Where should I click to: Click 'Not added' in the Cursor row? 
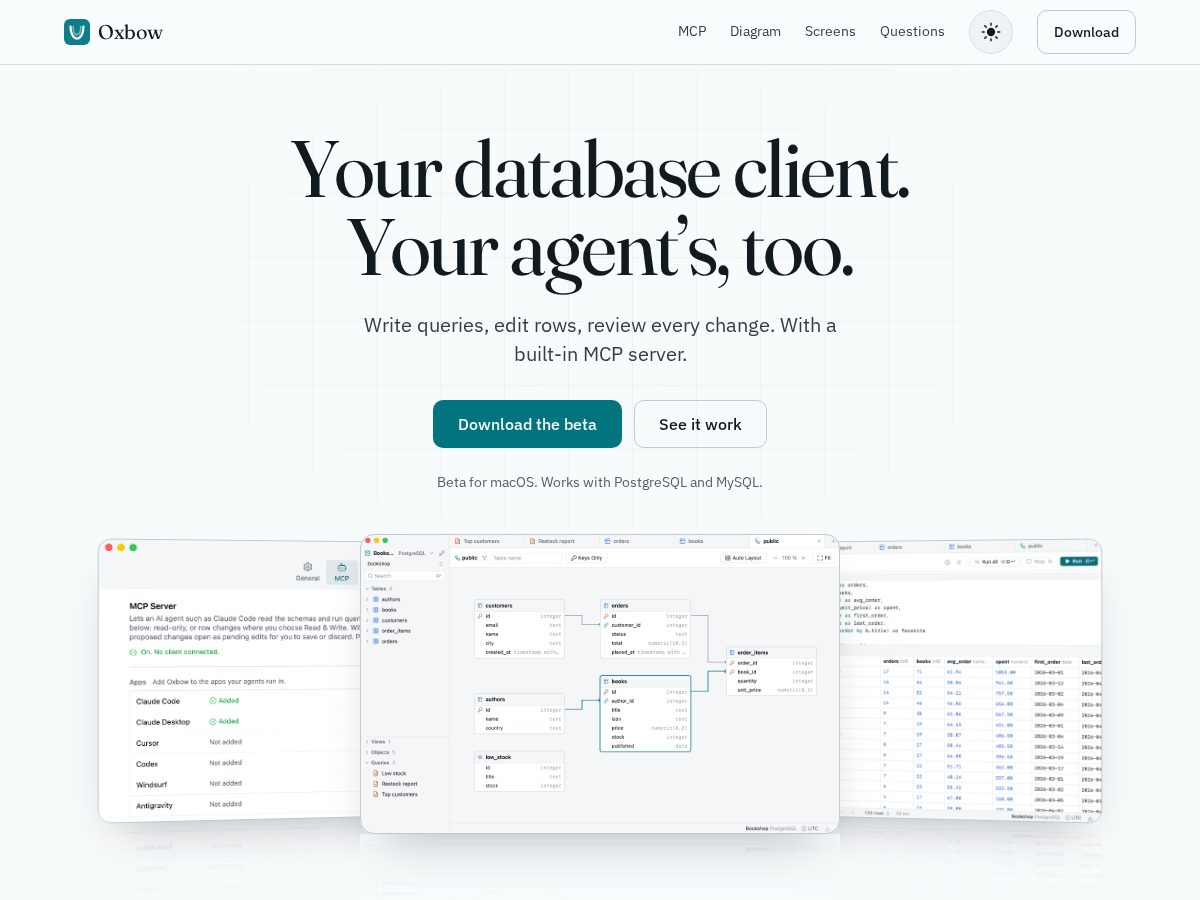(x=225, y=742)
